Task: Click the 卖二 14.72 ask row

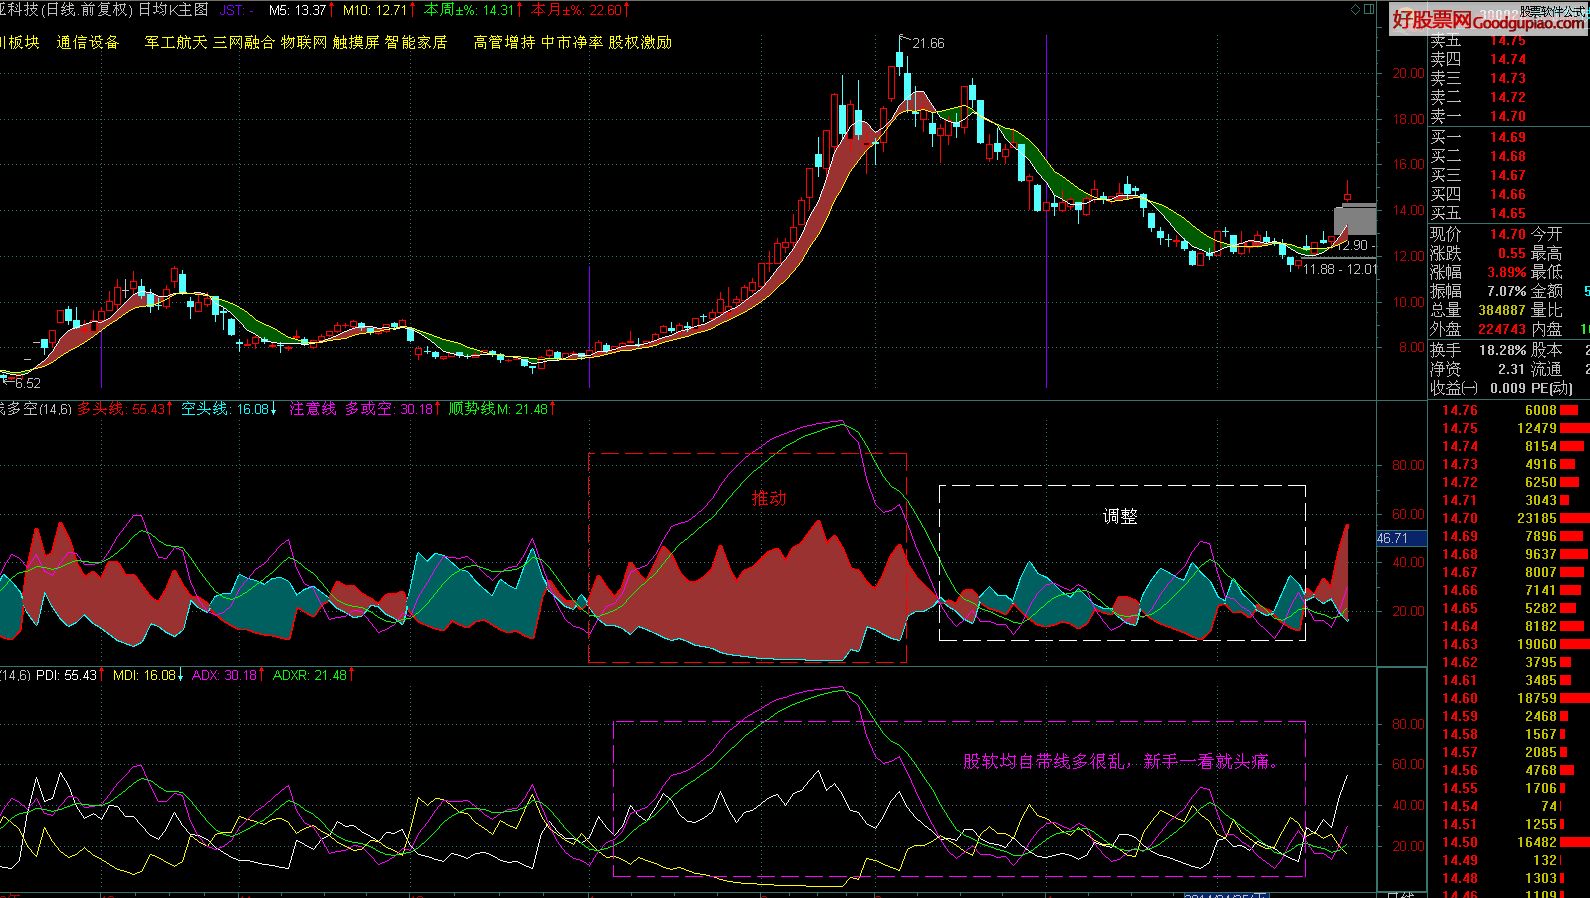Action: [1478, 97]
